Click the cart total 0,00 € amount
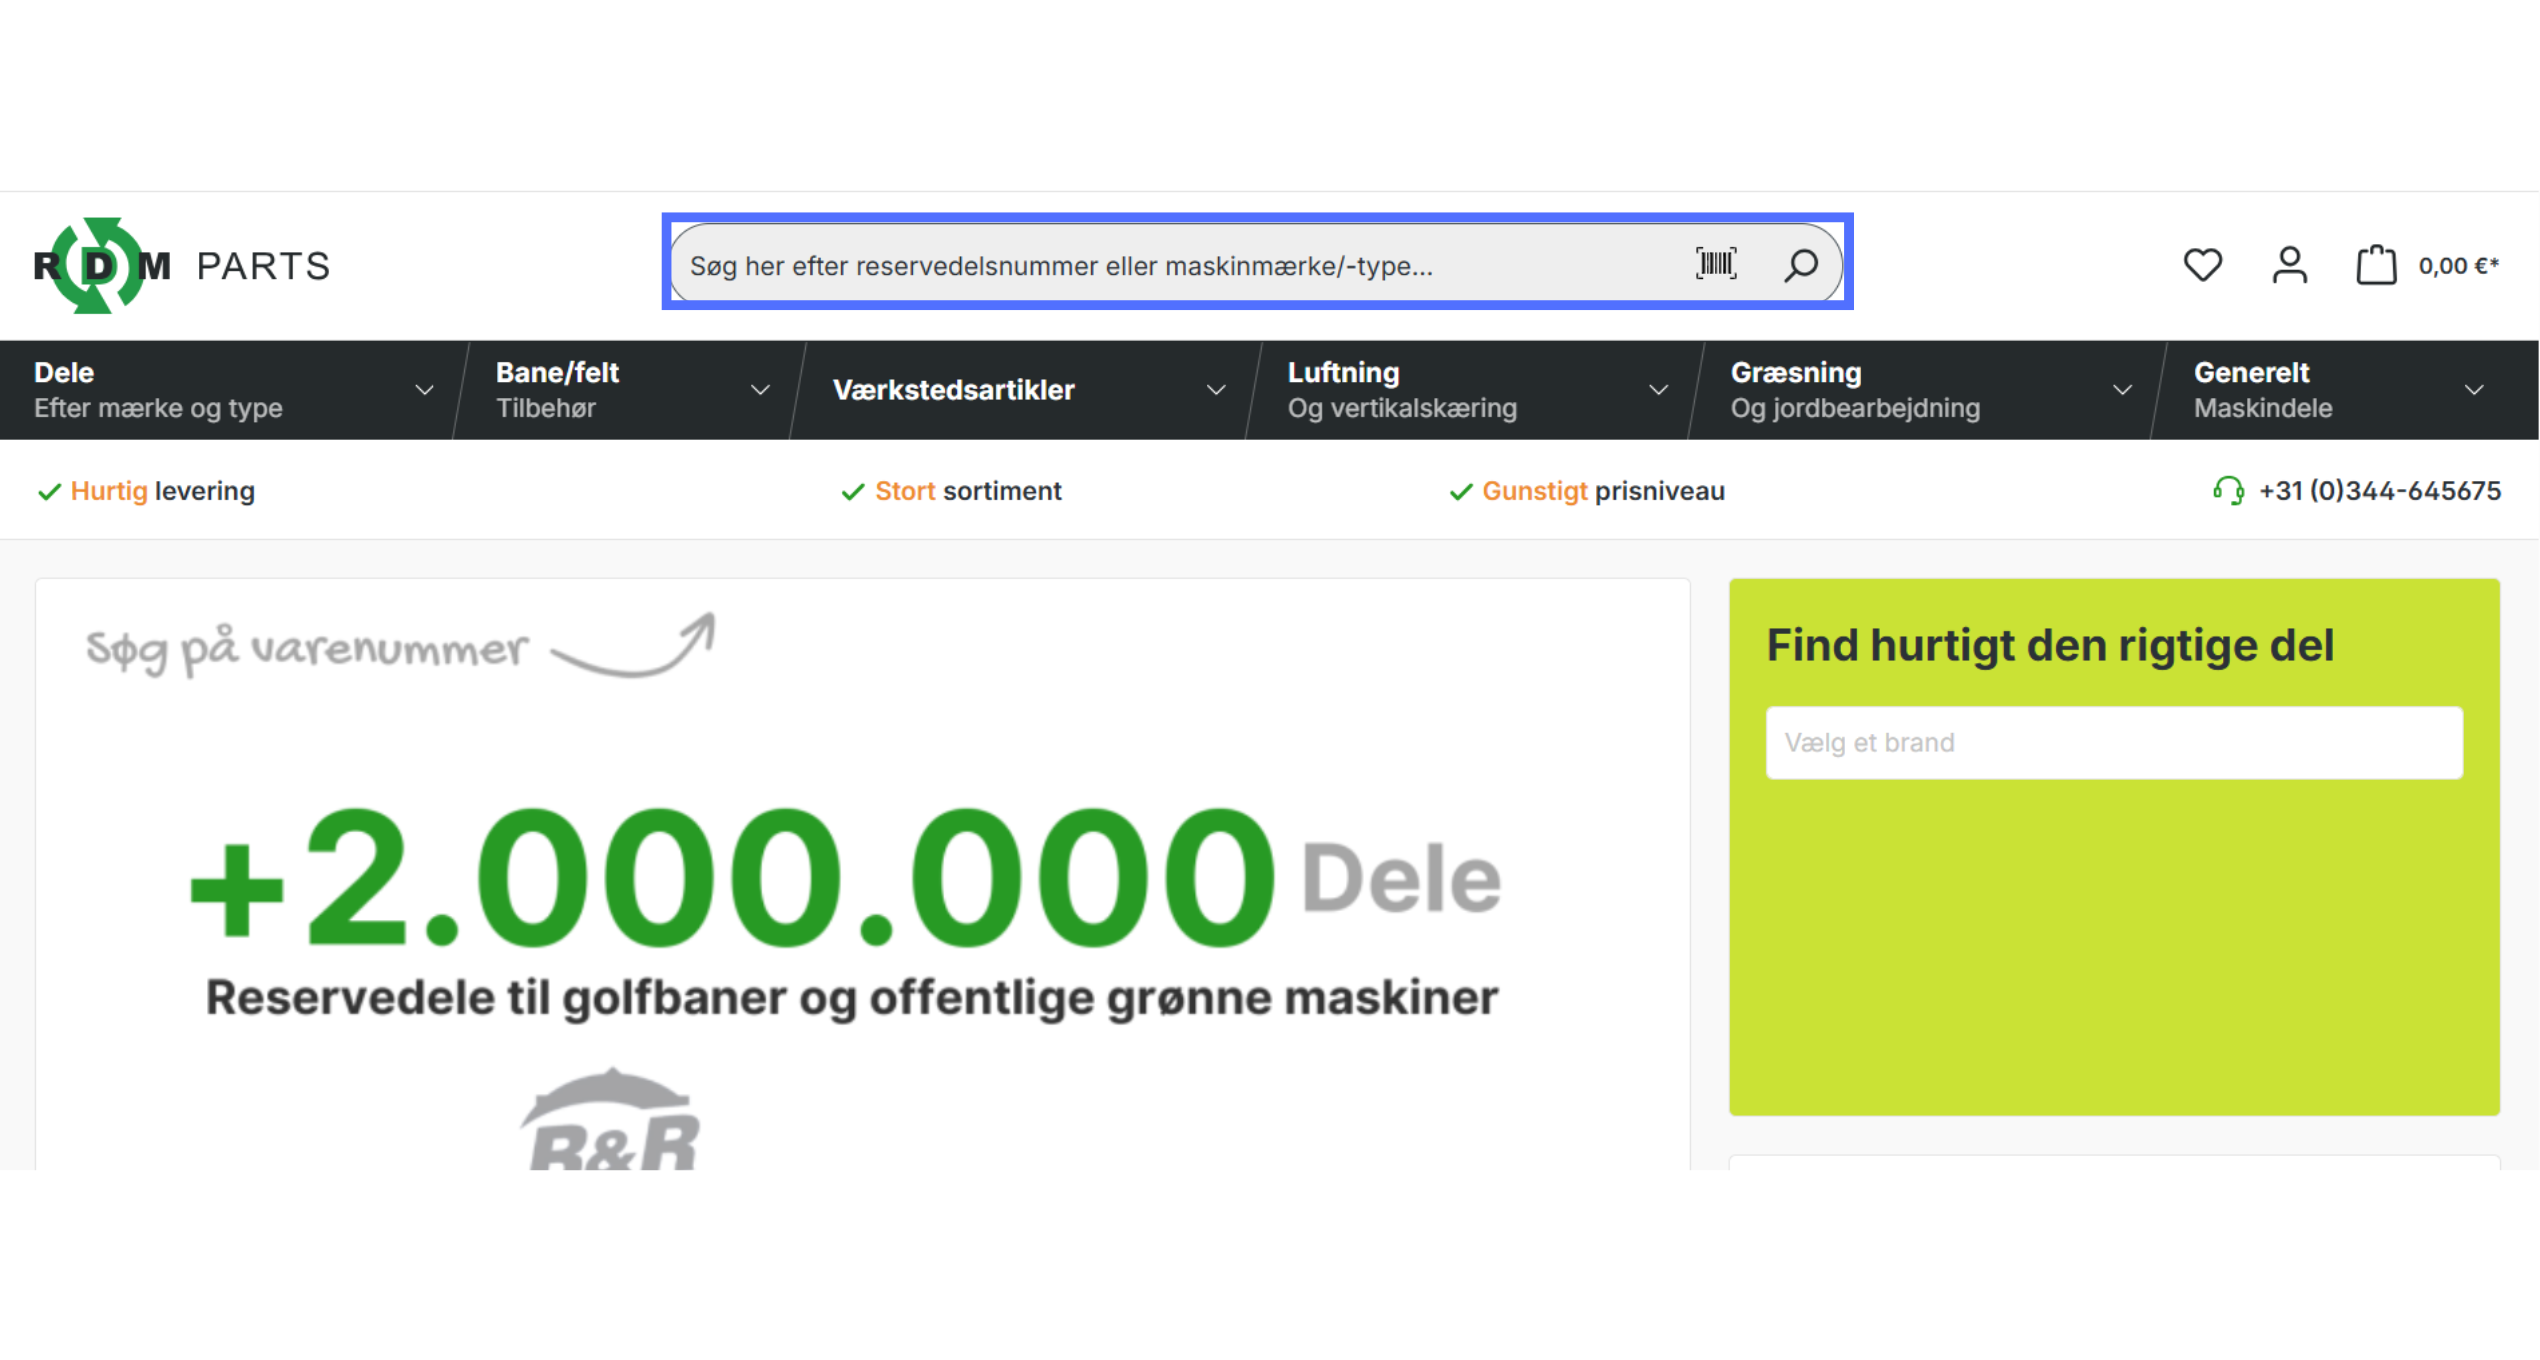Image resolution: width=2540 pixels, height=1360 pixels. [x=2457, y=266]
